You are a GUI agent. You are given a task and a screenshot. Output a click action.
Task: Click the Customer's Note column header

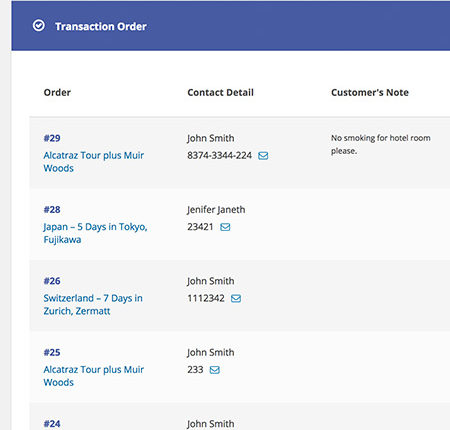click(370, 92)
